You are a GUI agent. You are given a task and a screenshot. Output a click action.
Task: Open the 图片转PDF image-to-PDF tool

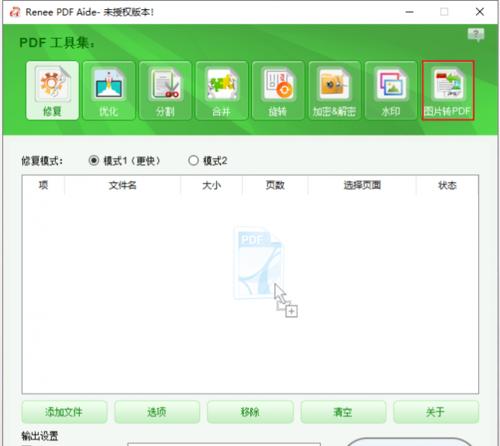448,90
